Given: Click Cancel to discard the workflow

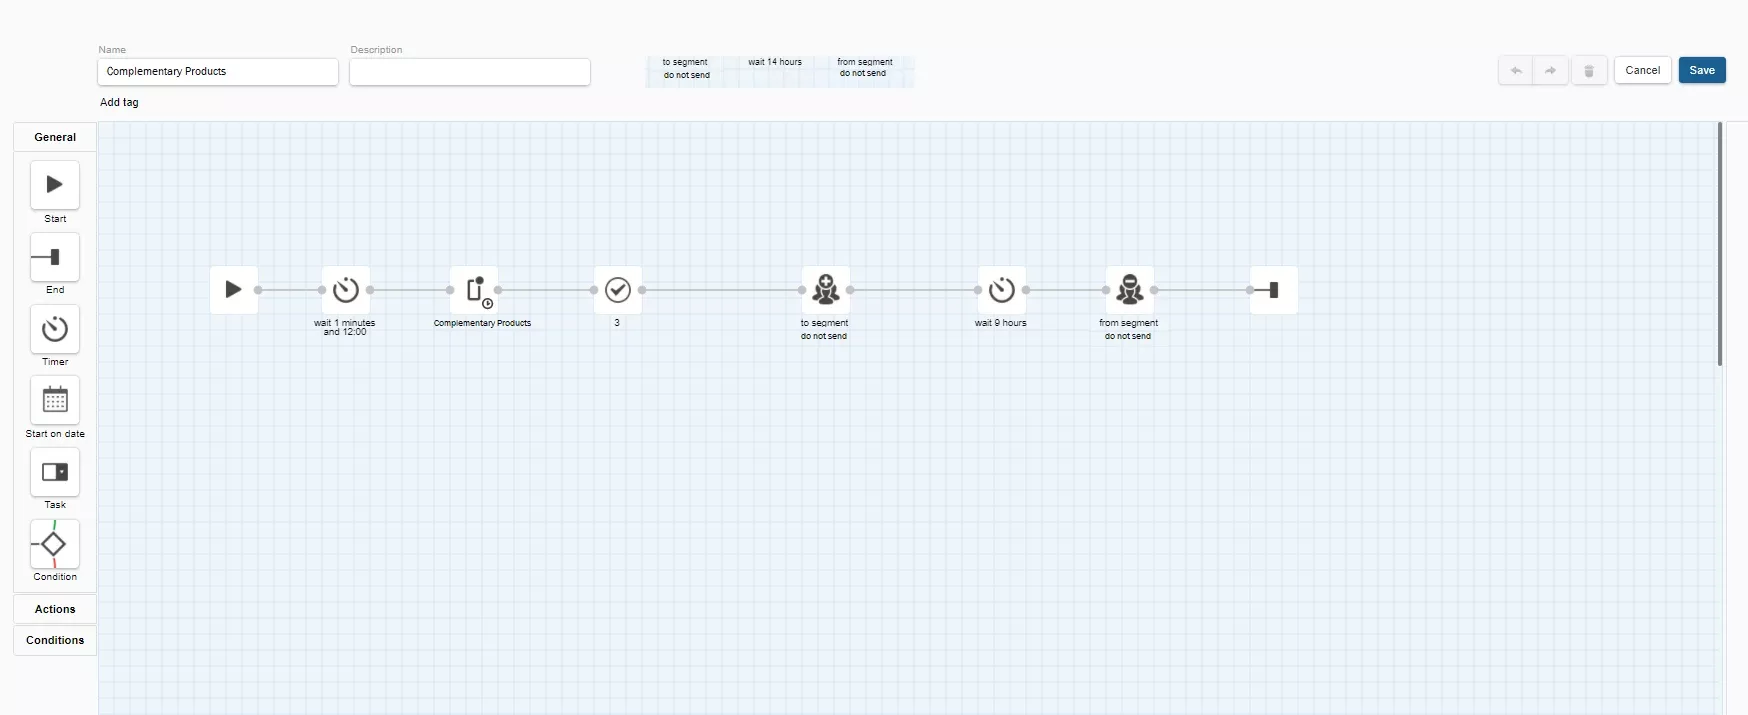Looking at the screenshot, I should (1643, 71).
